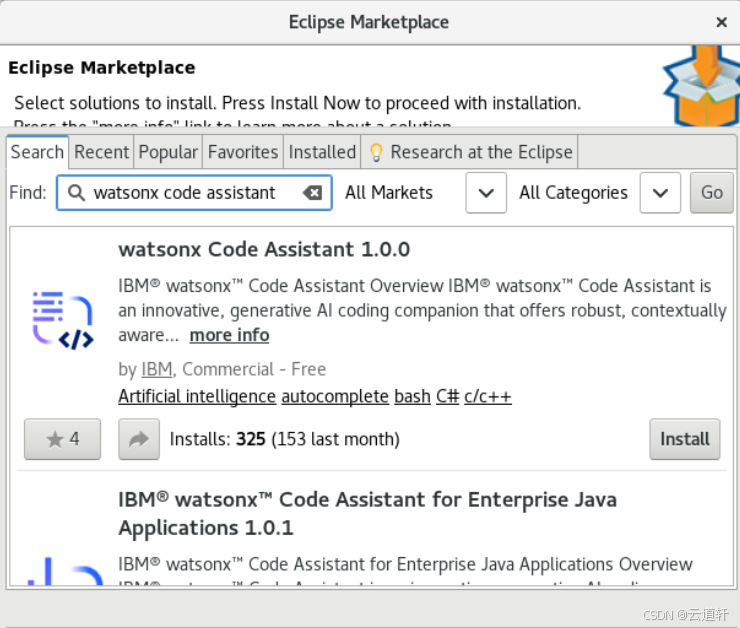
Task: Click the Eclipse Marketplace box icon in the header
Action: [702, 85]
